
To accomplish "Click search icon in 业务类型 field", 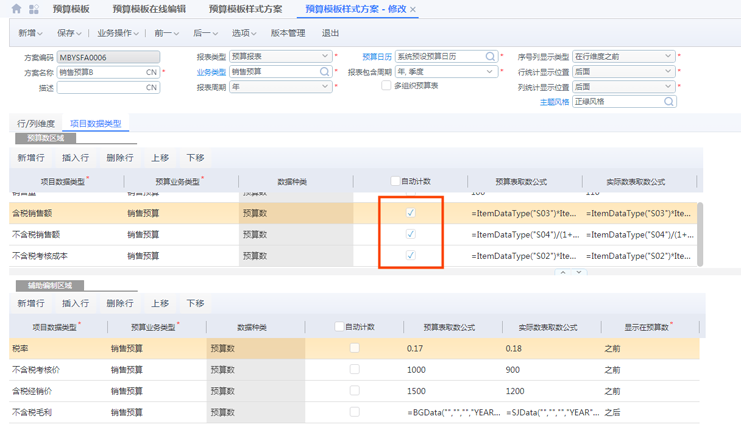I will click(x=325, y=72).
